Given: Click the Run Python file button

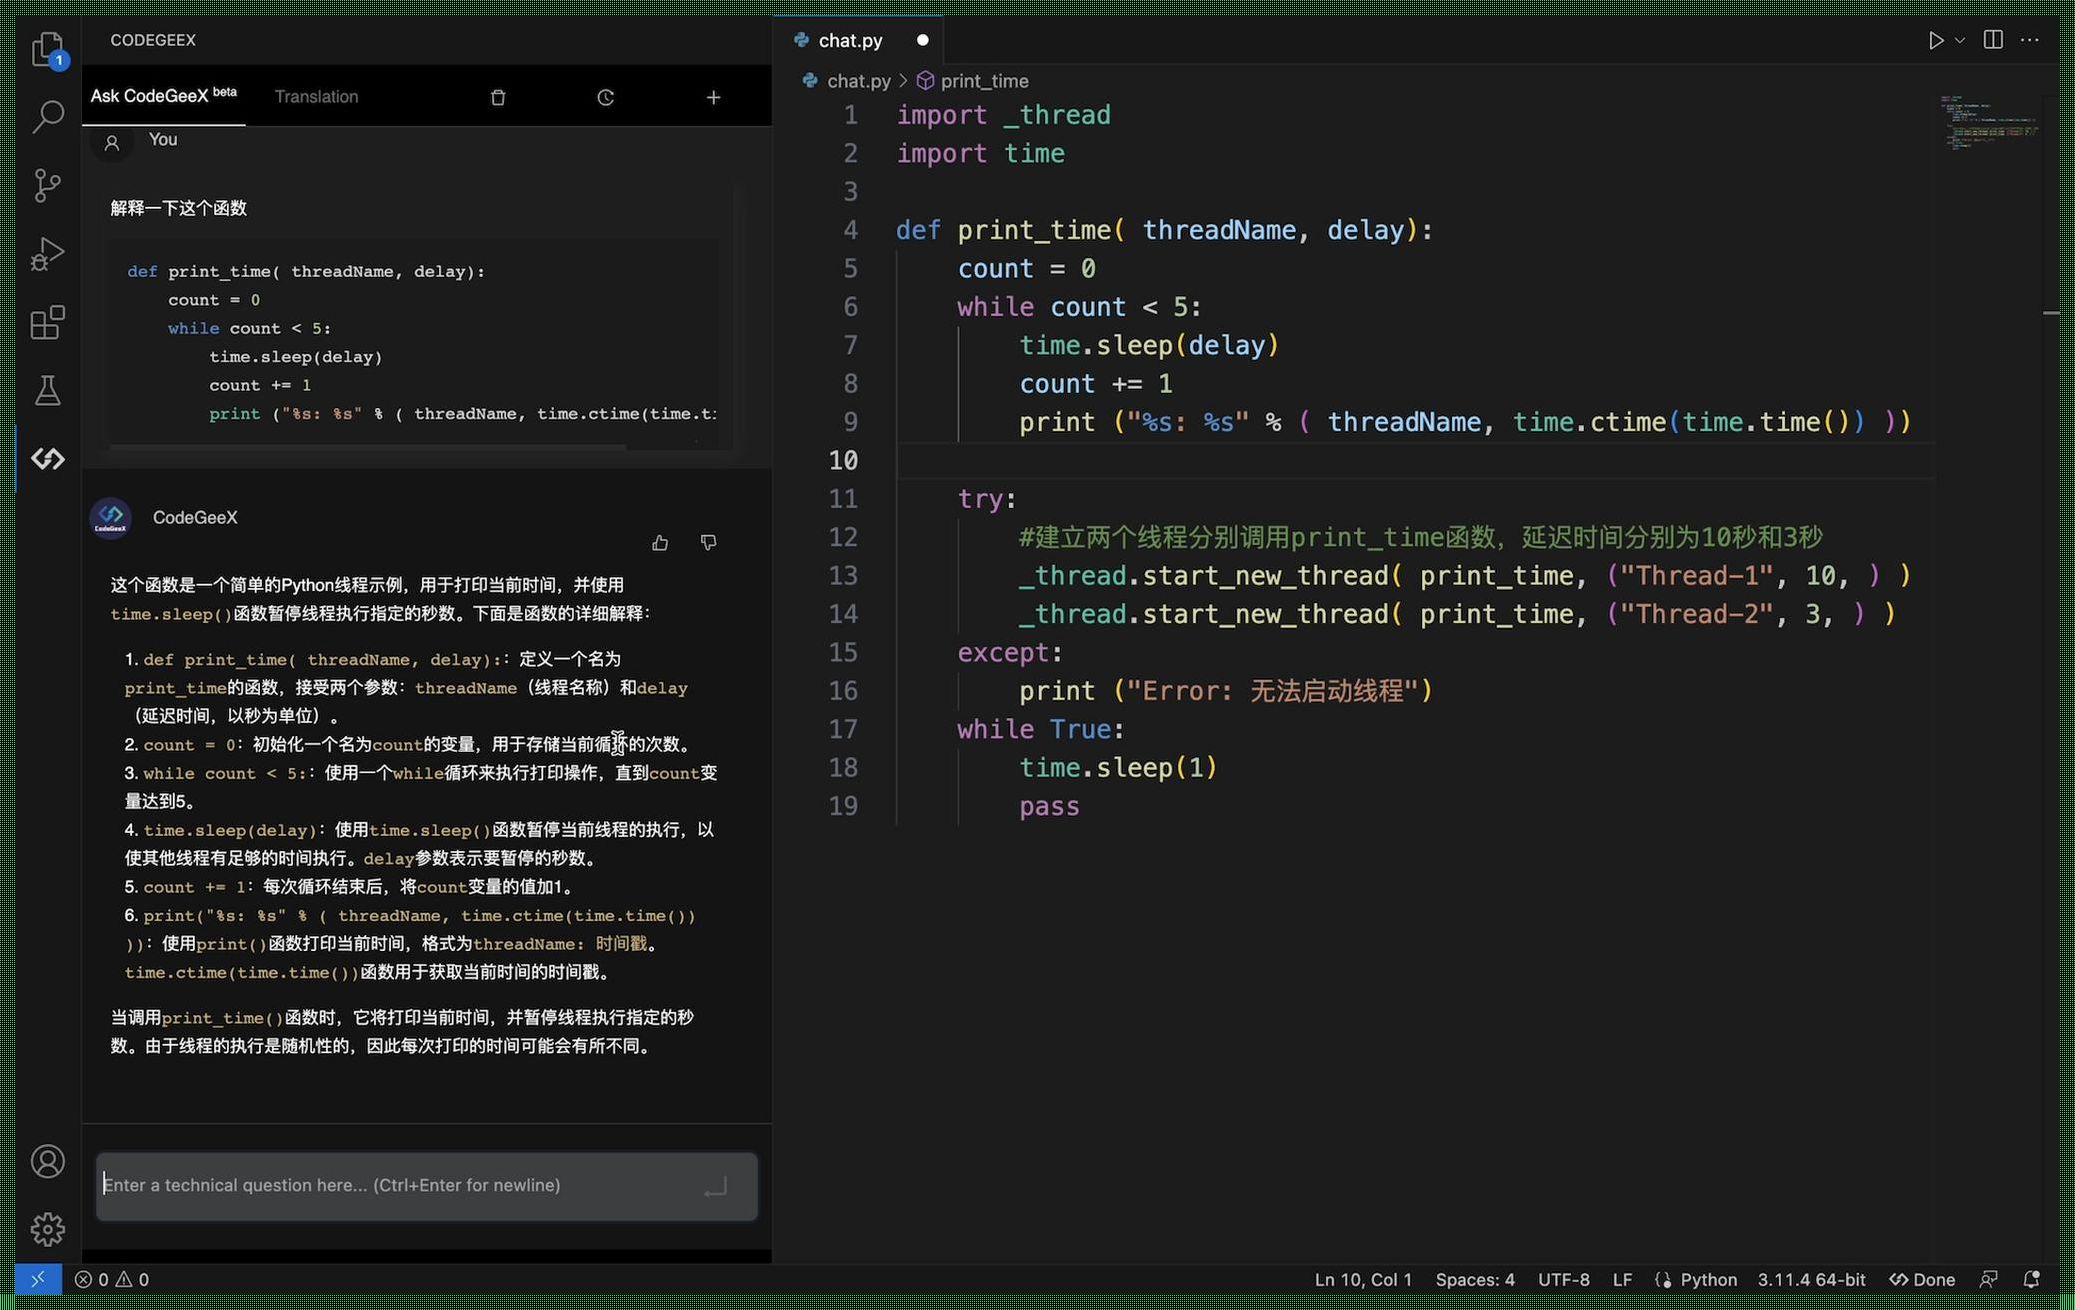Looking at the screenshot, I should tap(1936, 39).
